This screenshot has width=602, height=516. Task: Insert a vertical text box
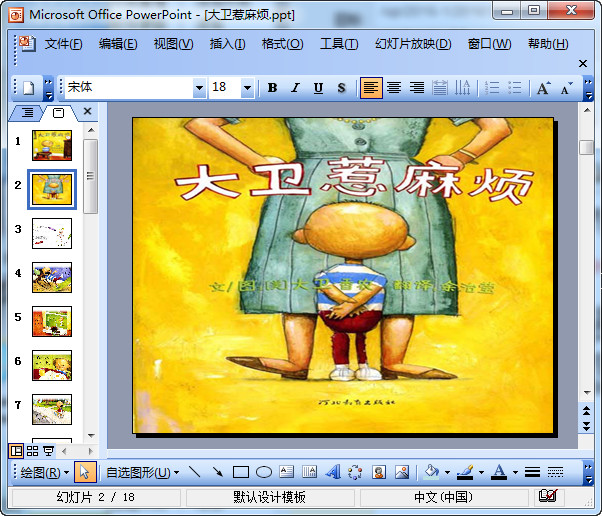coord(309,472)
